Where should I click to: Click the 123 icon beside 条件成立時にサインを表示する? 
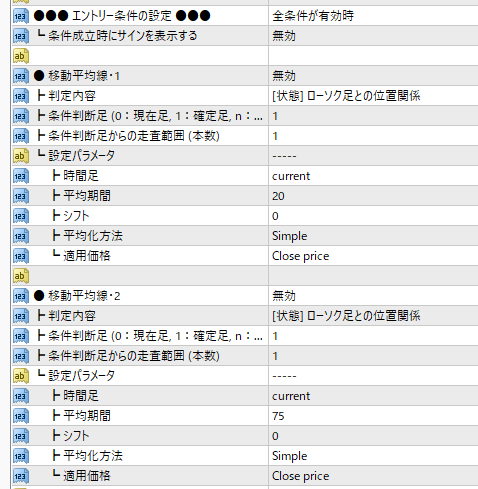coord(21,36)
